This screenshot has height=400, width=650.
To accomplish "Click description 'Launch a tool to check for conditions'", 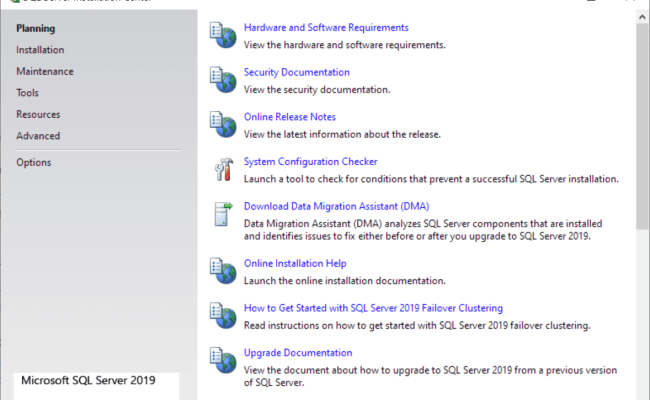I will click(431, 179).
